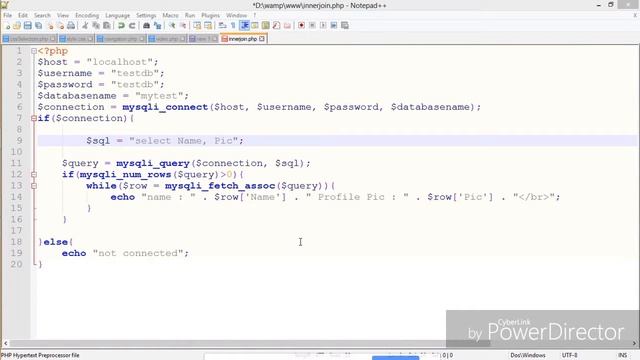The height and width of the screenshot is (360, 640).
Task: Open Find dialog via binoculars icon
Action: click(x=146, y=25)
